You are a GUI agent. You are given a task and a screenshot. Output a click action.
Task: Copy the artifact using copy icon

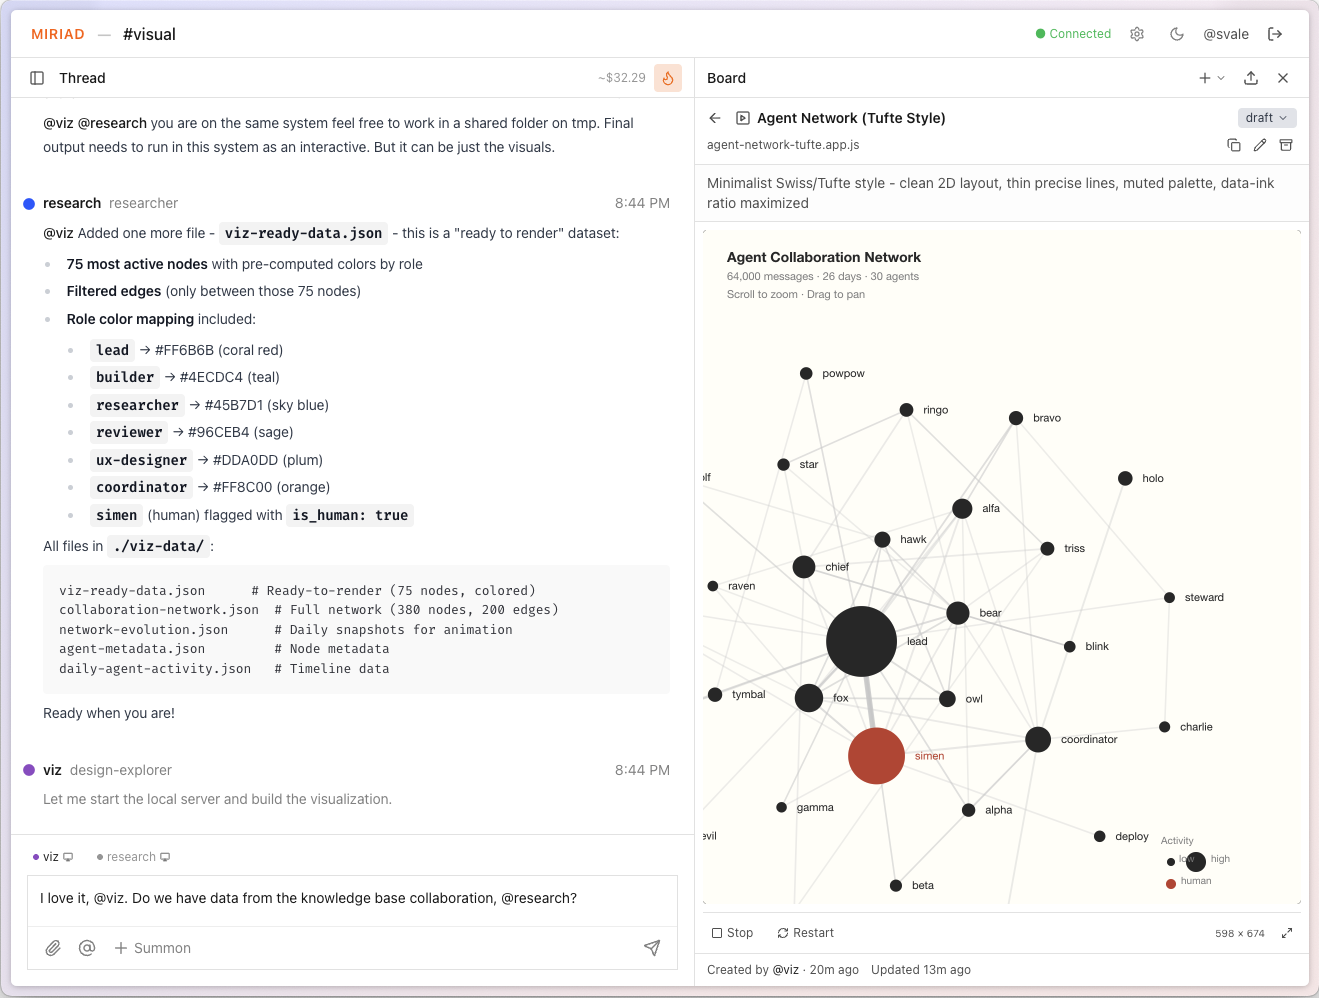(x=1234, y=145)
